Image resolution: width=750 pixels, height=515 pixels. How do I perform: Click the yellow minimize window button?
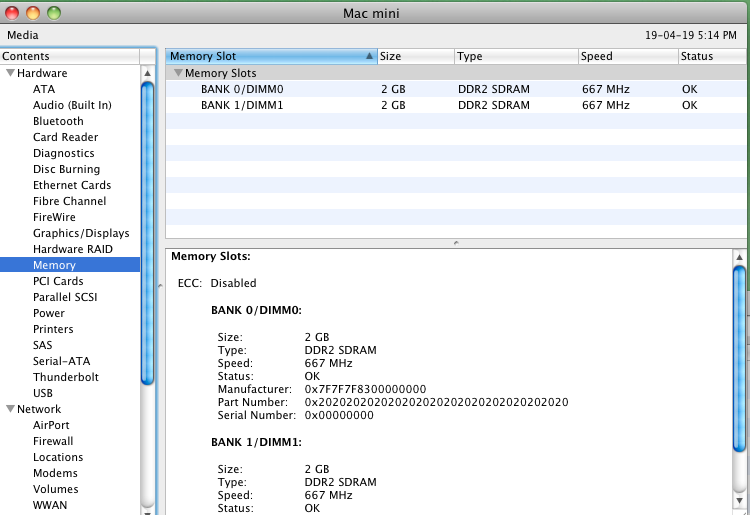33,13
